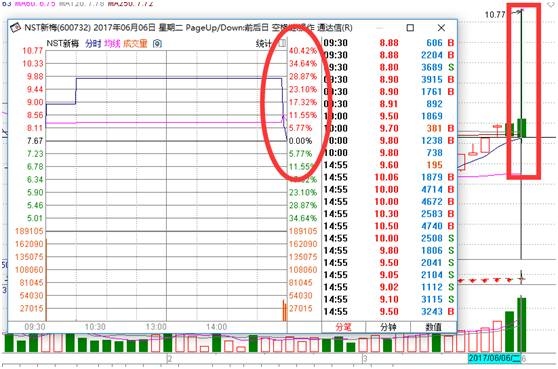Open the 统计 statistics option
Viewport: 558px width, 369px height.
click(x=264, y=43)
